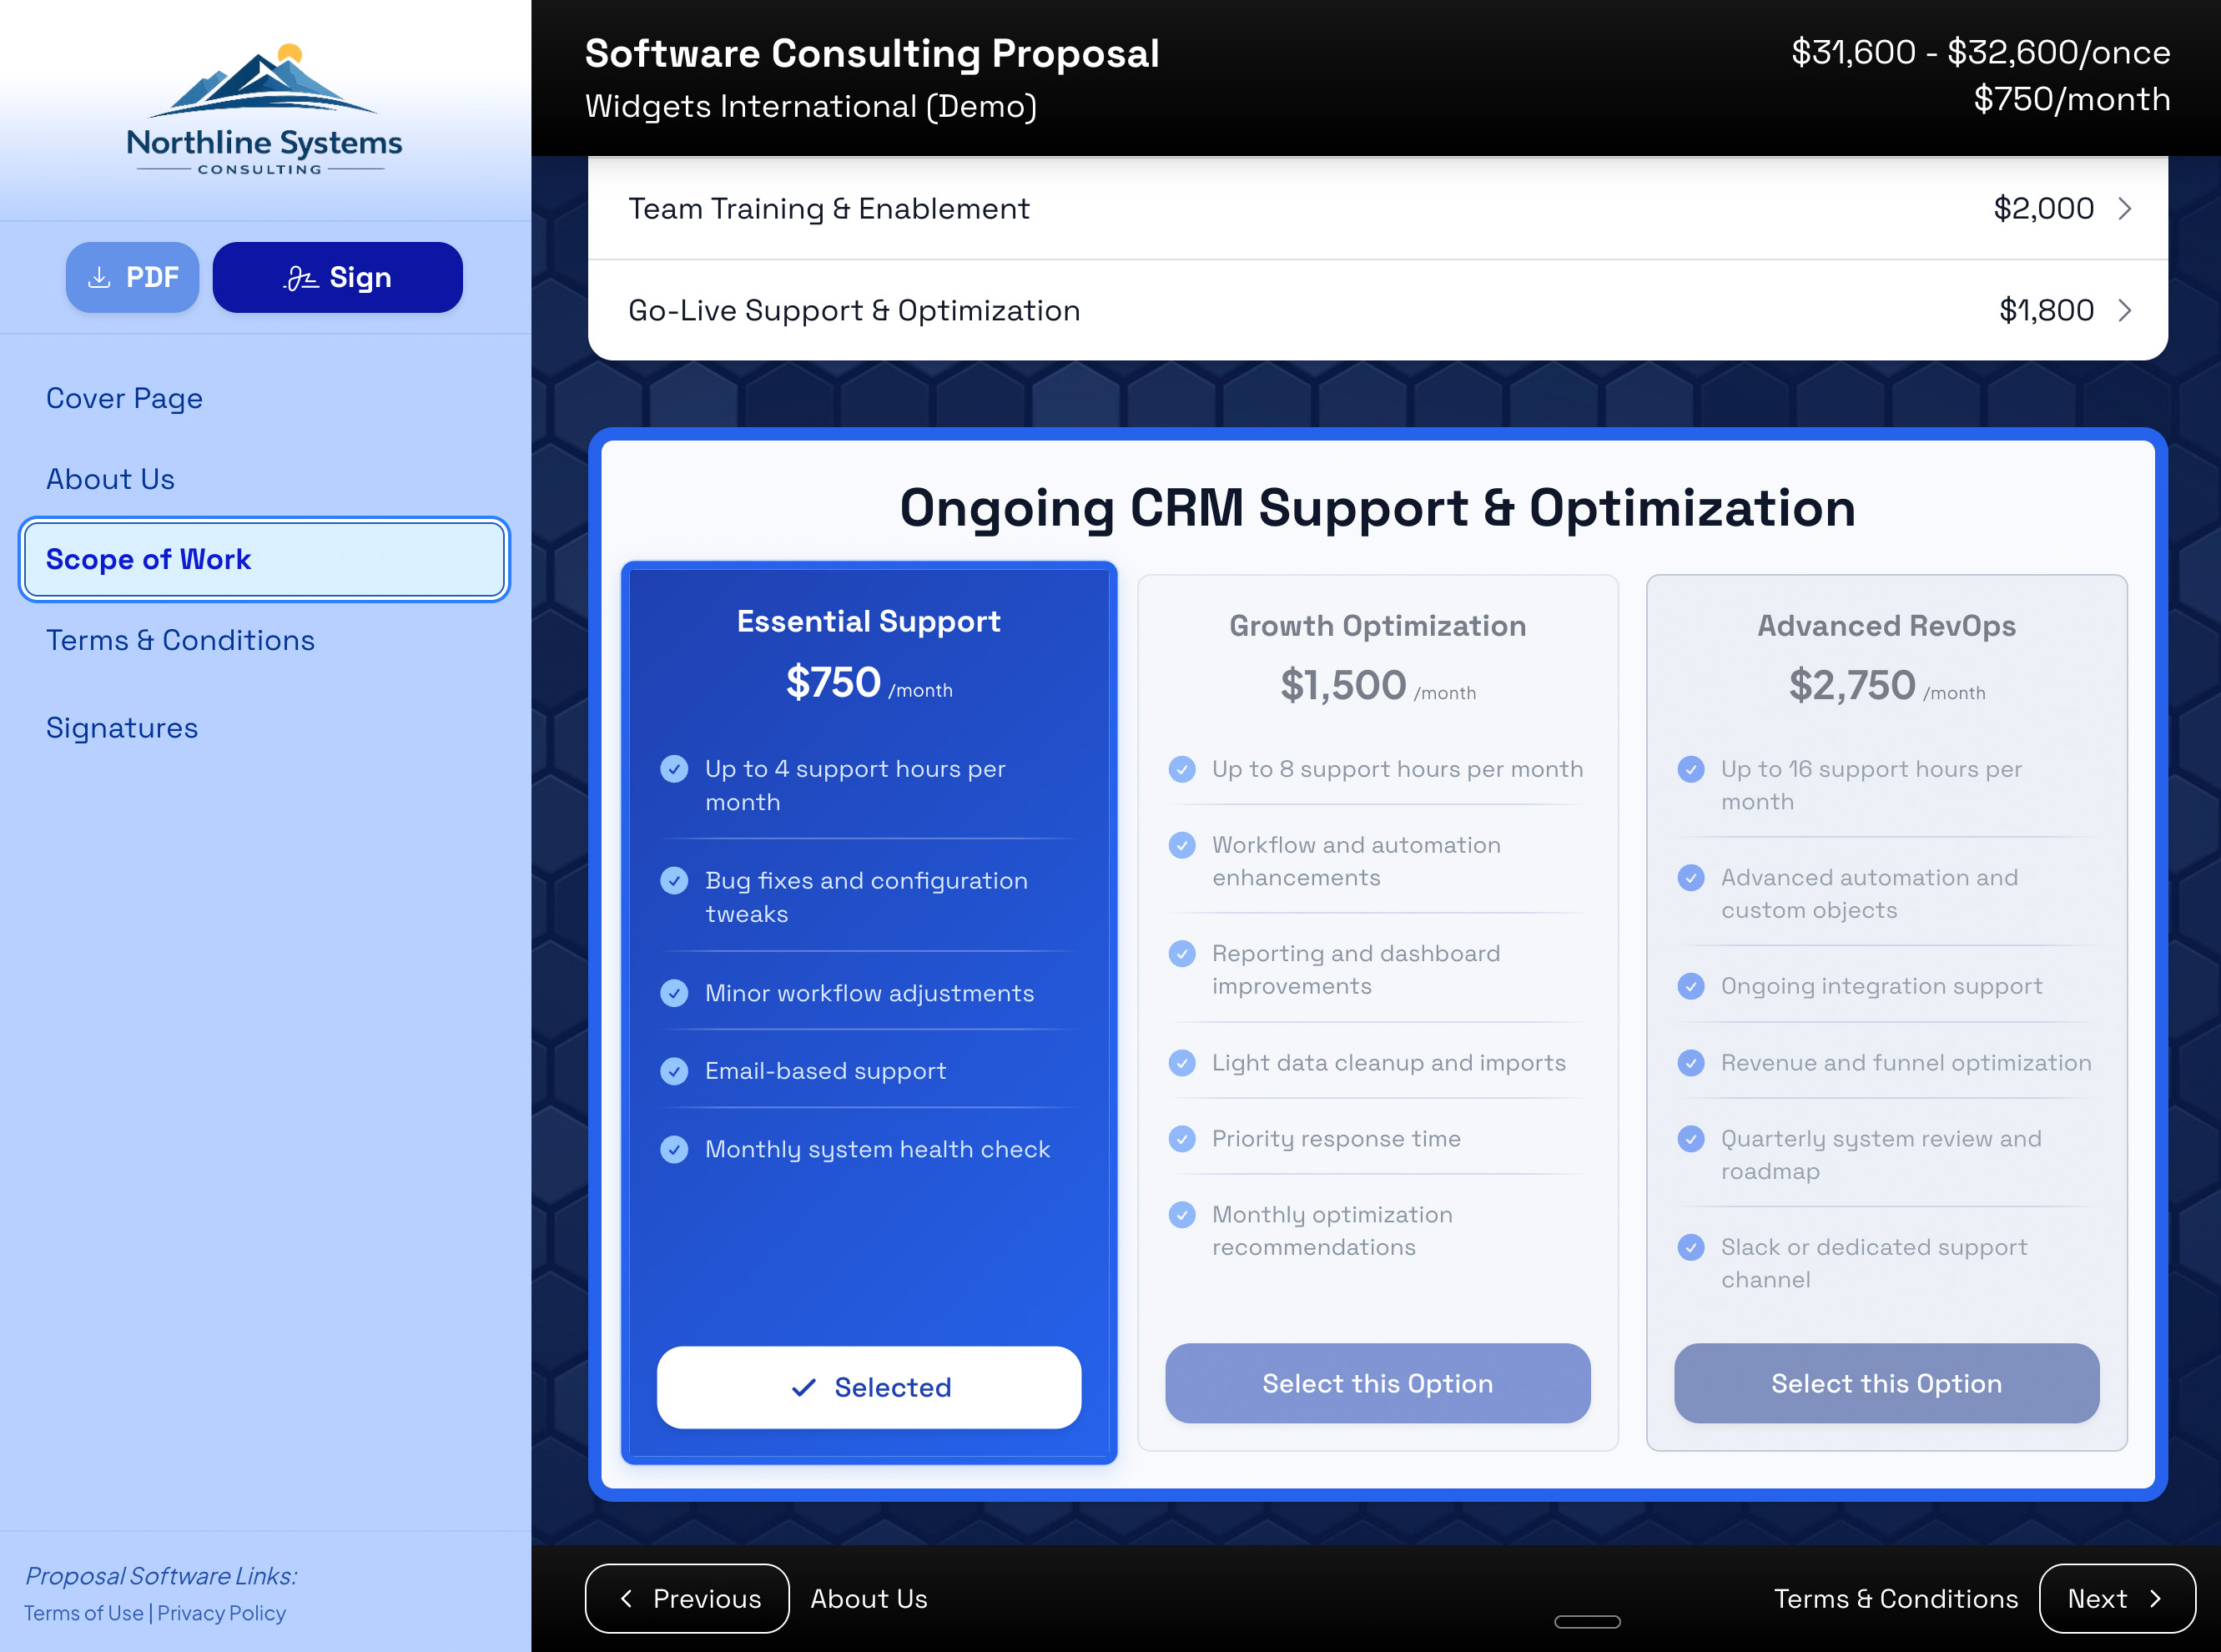Click the check icon beside Email-based support
Image resolution: width=2221 pixels, height=1652 pixels.
[674, 1071]
